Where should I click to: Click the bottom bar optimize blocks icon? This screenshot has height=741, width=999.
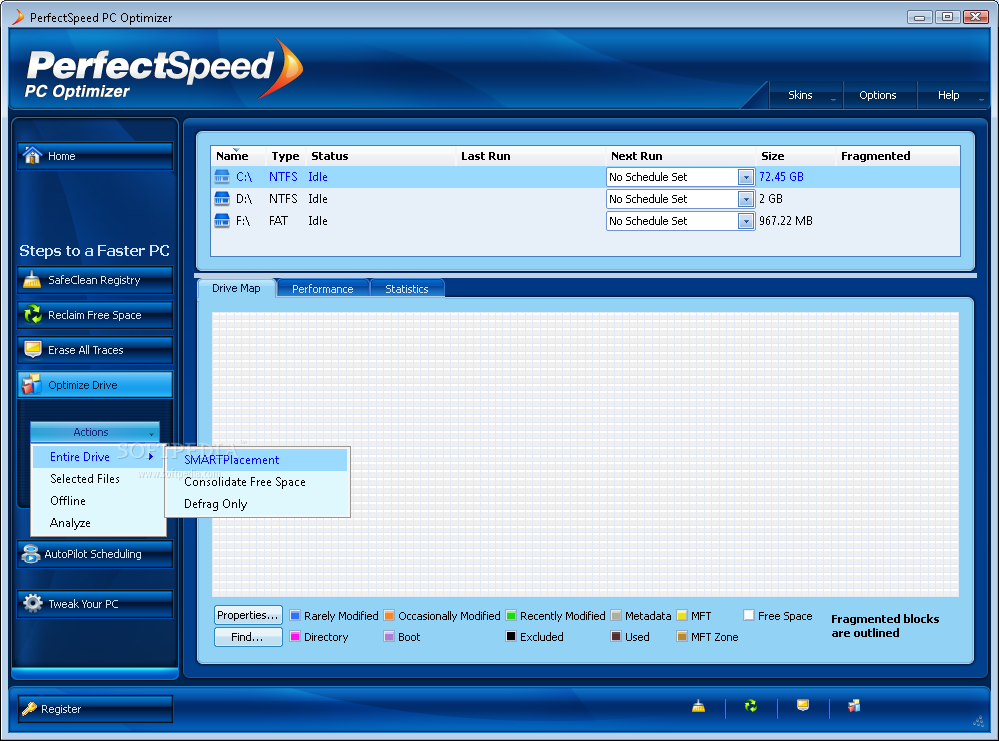[x=854, y=705]
